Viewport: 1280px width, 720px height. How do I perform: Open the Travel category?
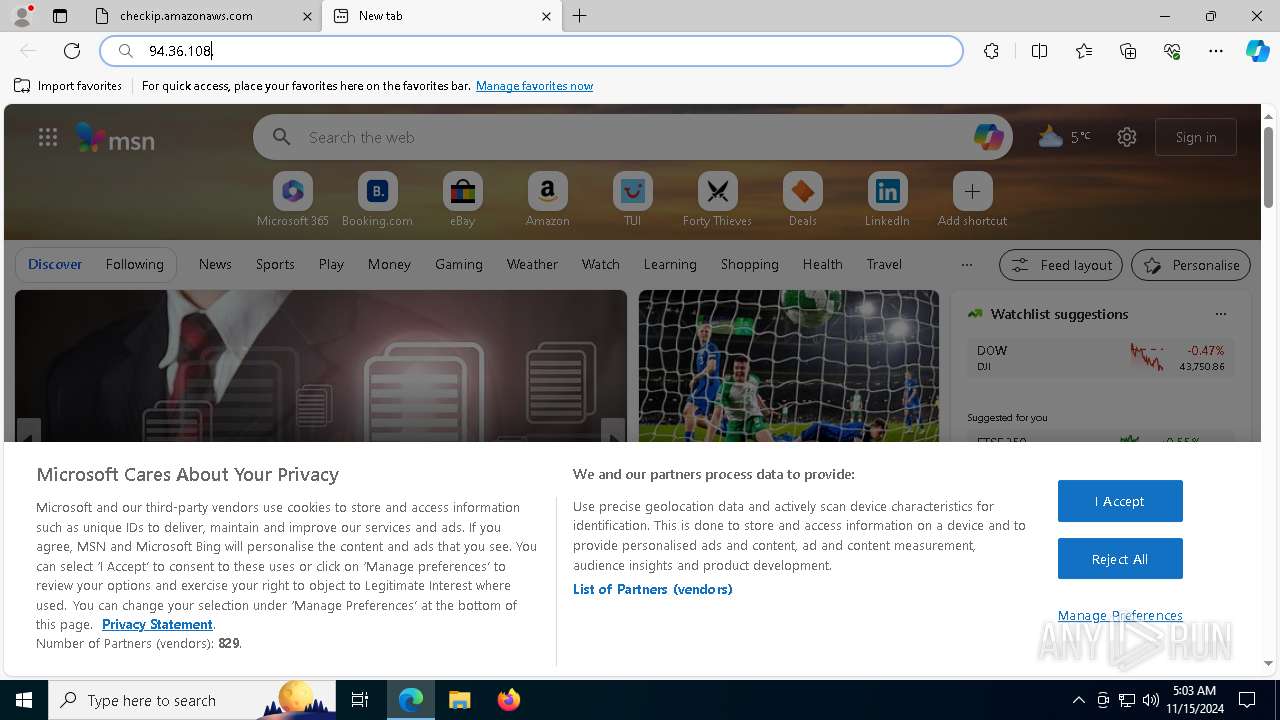884,264
